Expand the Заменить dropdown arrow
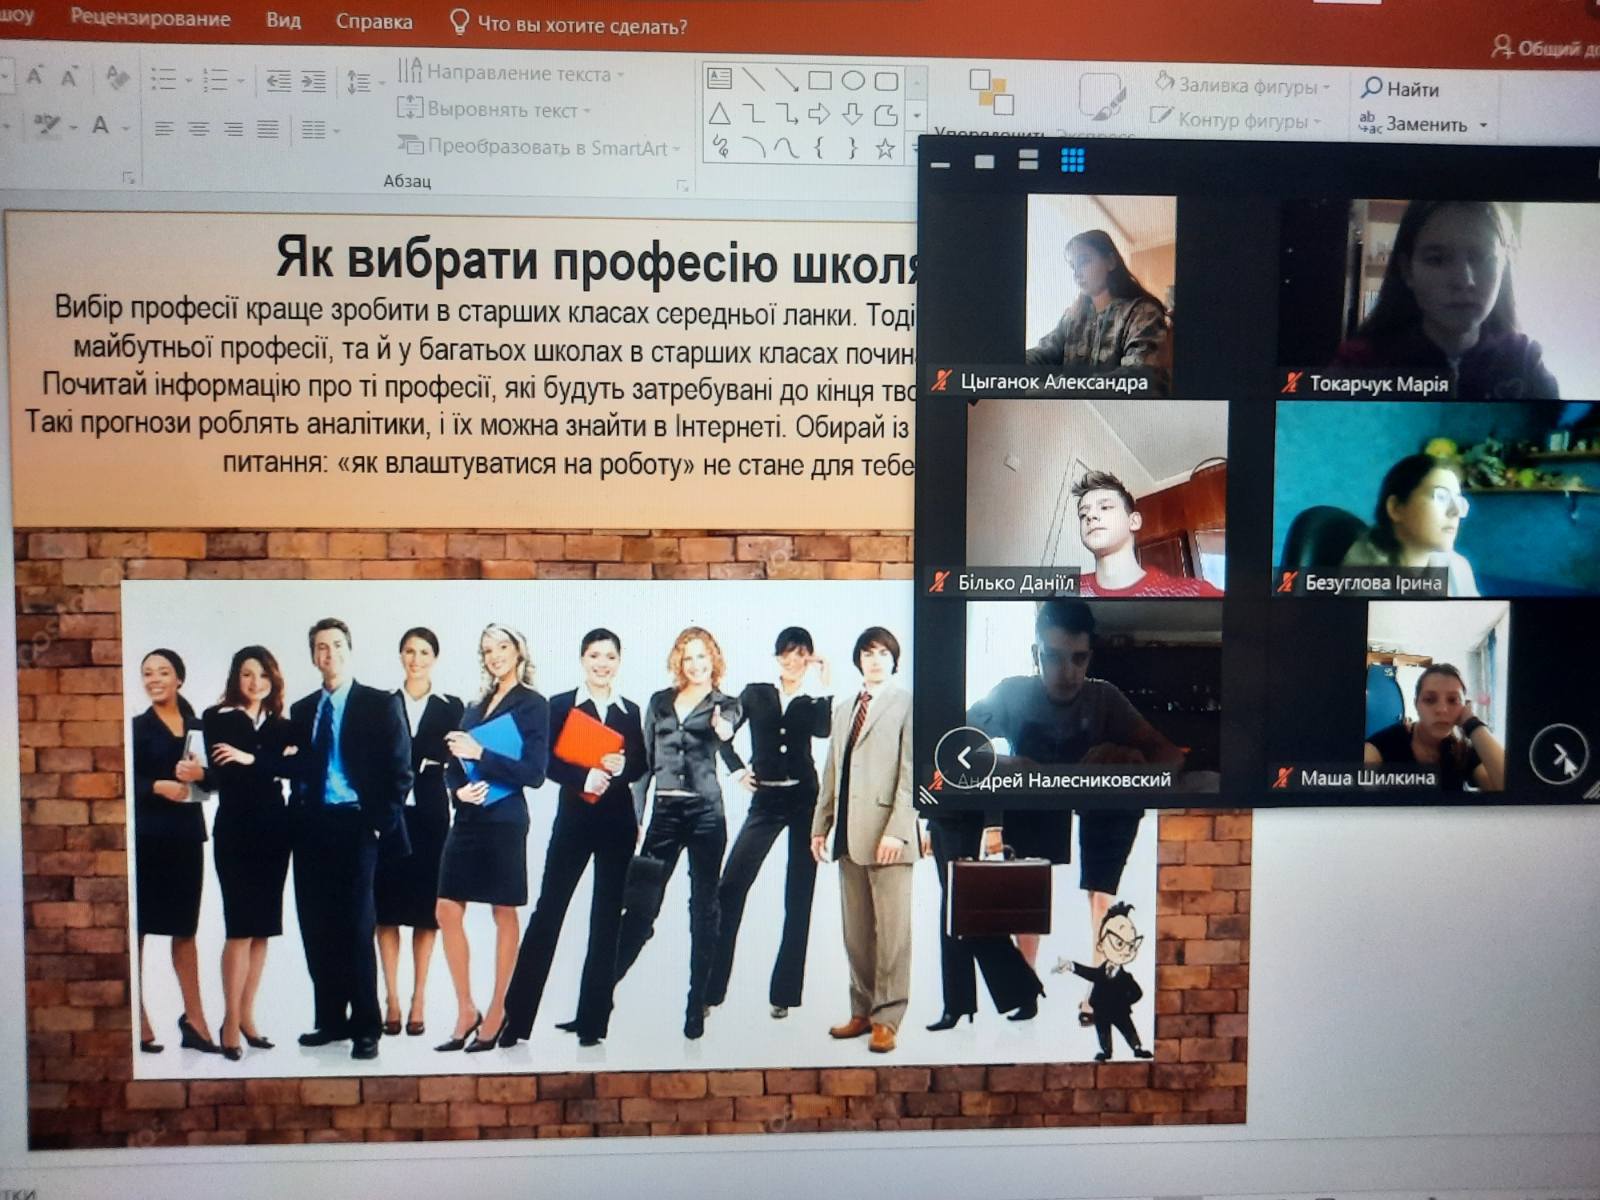This screenshot has height=1200, width=1600. (1483, 125)
